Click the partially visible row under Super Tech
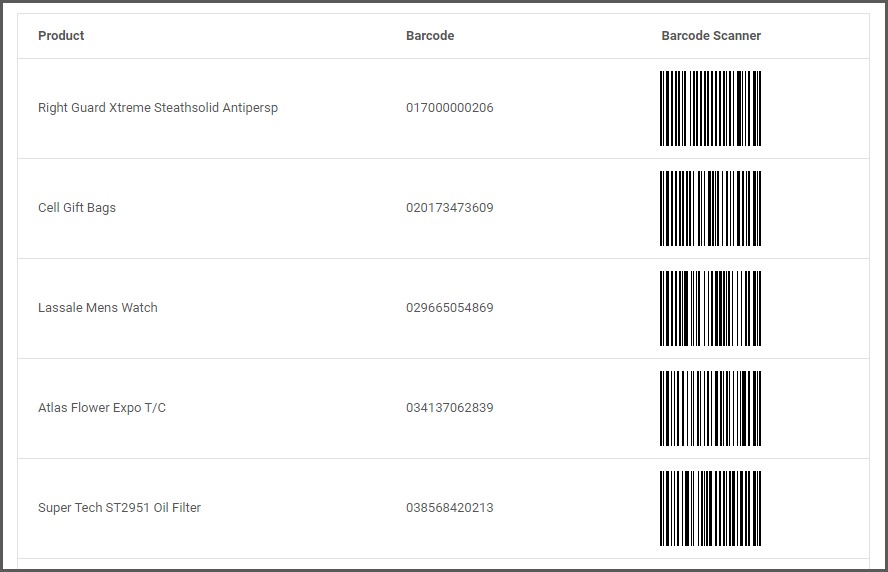Viewport: 888px width, 572px height. click(x=443, y=564)
